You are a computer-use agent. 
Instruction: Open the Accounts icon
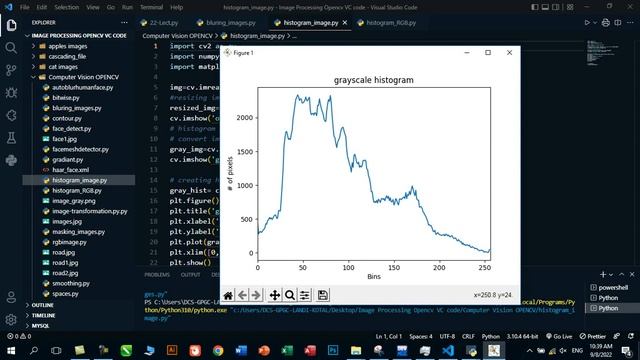click(11, 297)
